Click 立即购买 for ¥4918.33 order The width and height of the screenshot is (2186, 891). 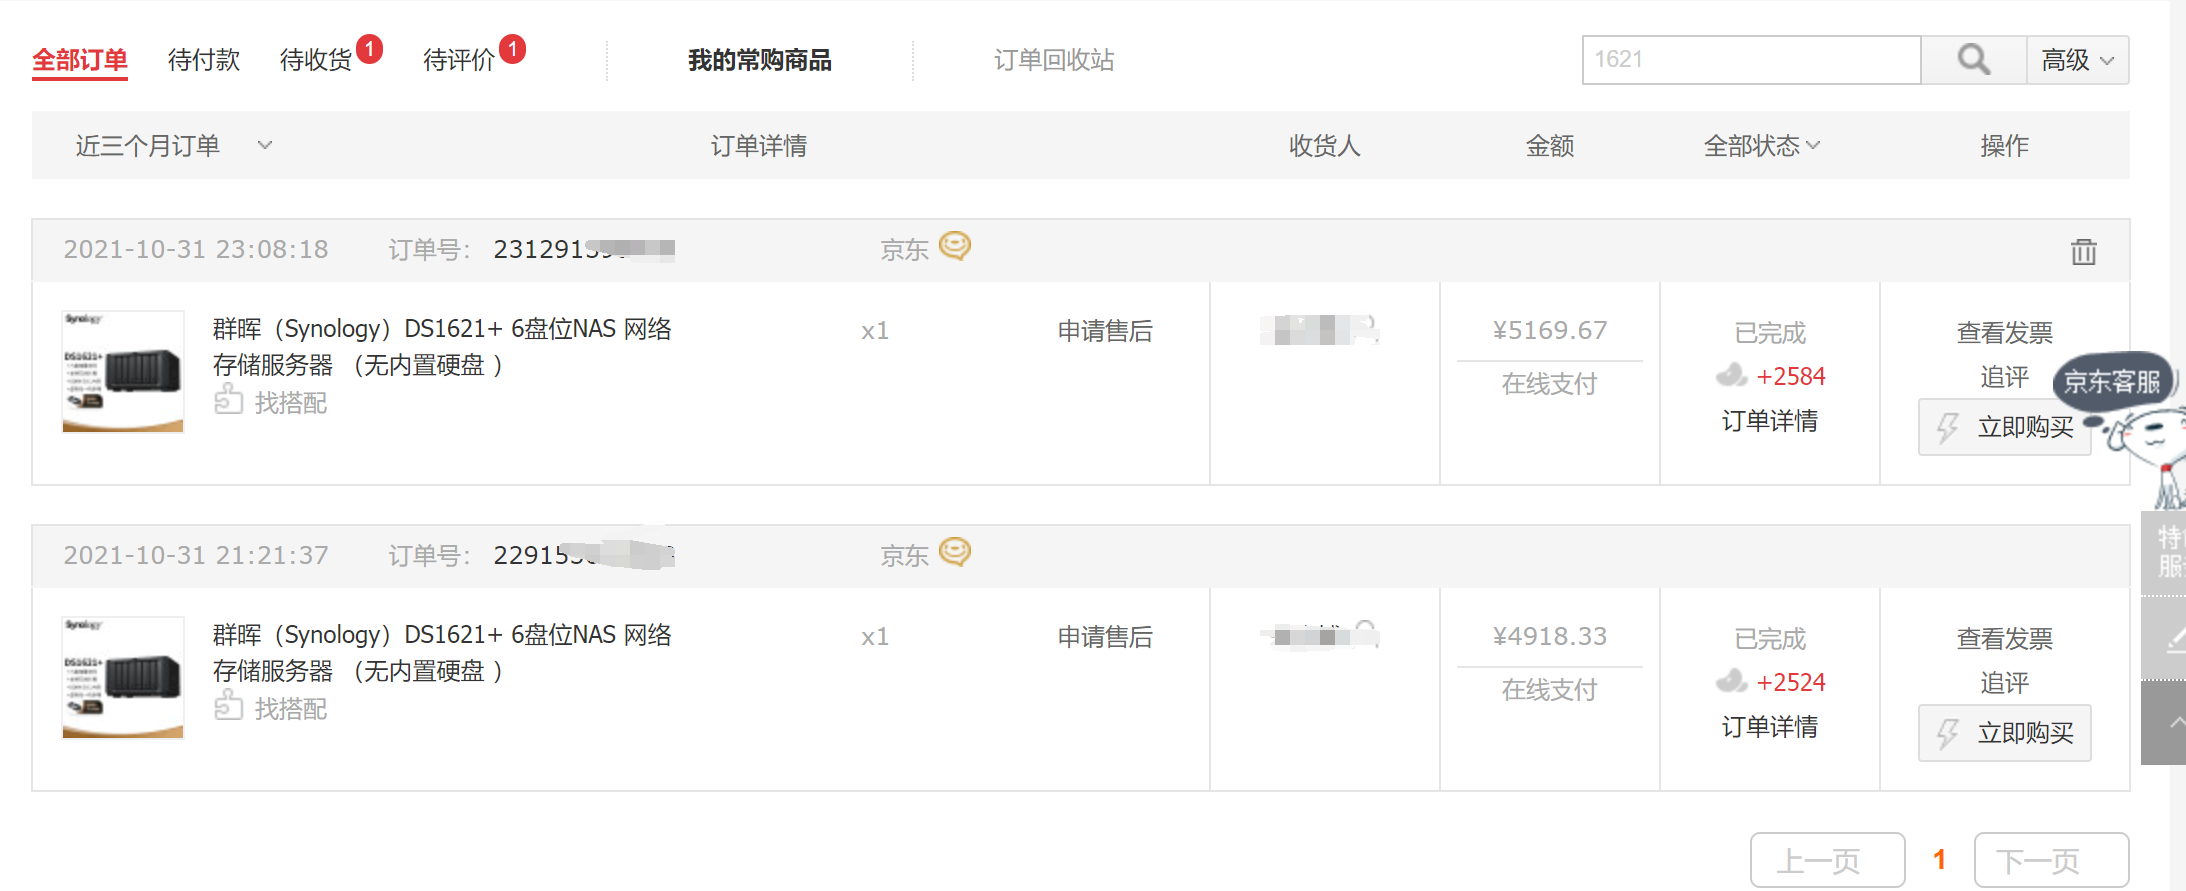[2004, 733]
